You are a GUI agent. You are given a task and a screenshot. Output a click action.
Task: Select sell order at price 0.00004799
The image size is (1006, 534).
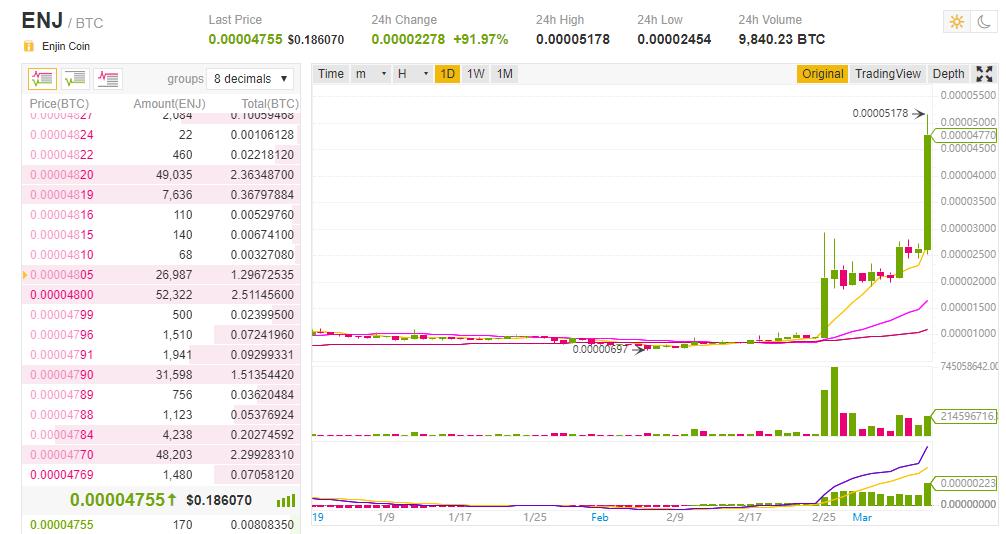click(161, 314)
